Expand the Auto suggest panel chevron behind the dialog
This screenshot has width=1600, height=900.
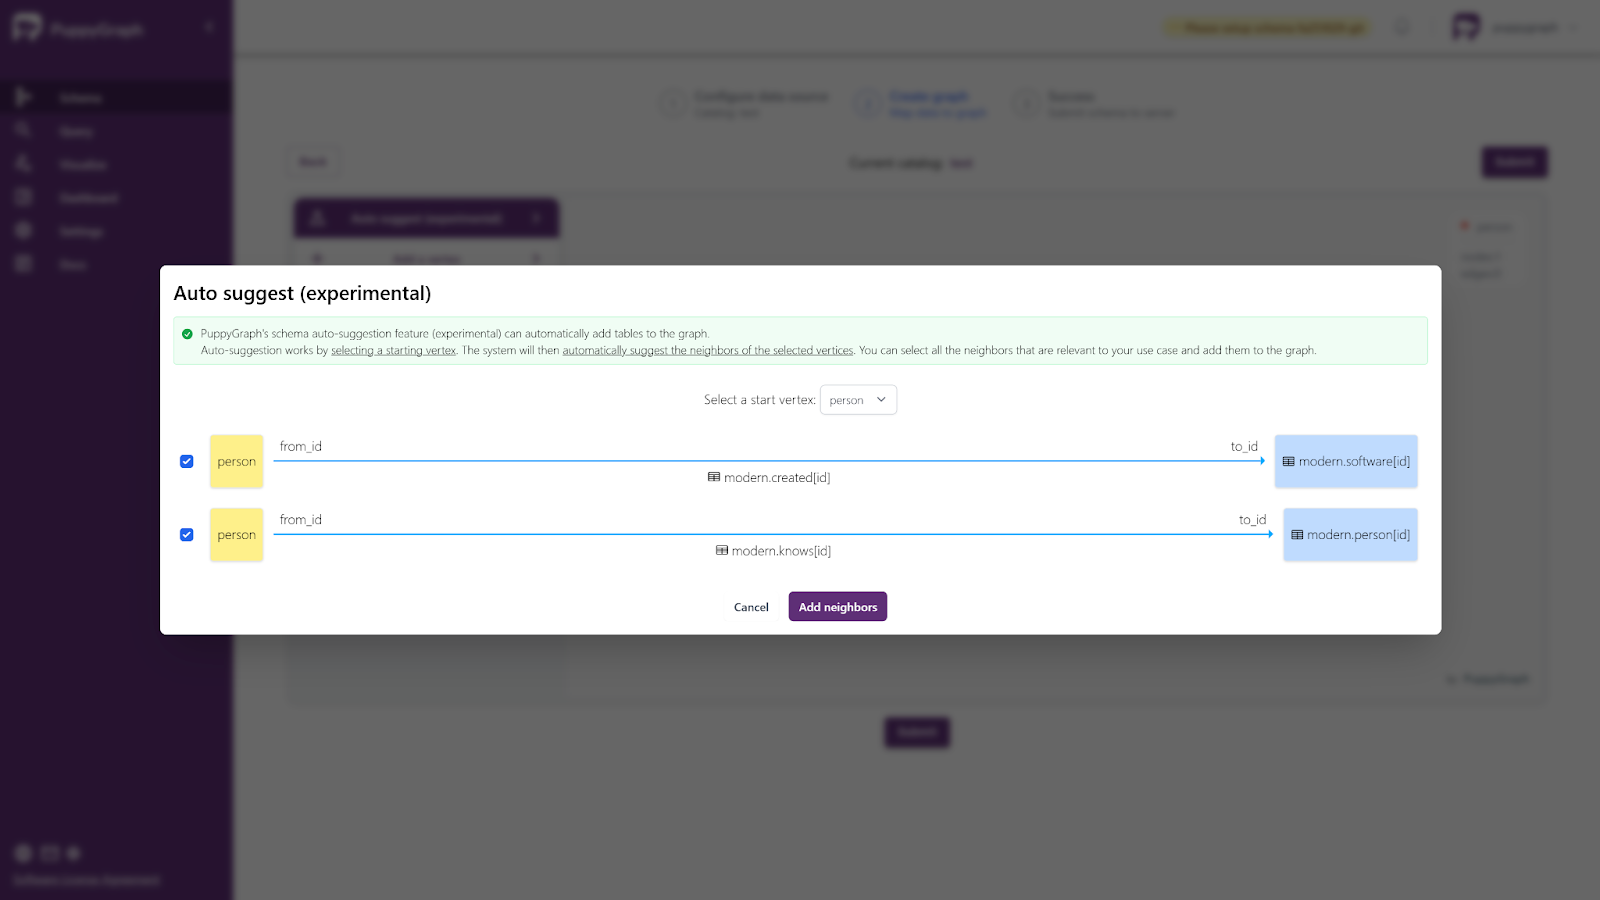(536, 218)
